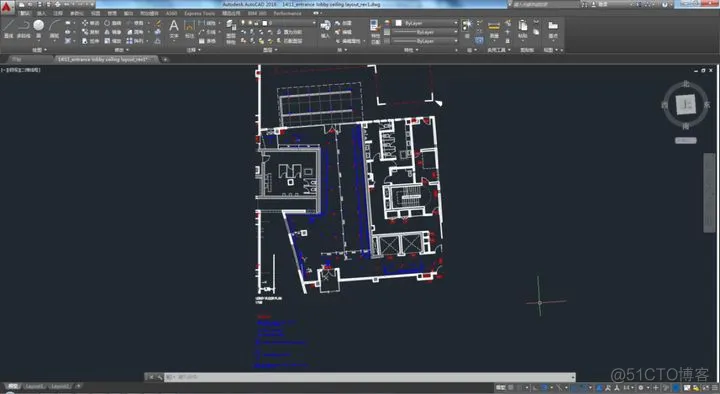
Task: Choose the Trim (修剪) tool
Action: pos(135,23)
